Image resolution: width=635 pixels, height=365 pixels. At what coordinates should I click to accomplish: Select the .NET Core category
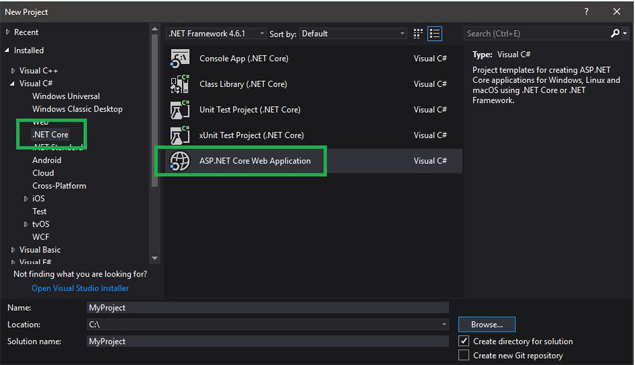pyautogui.click(x=50, y=134)
